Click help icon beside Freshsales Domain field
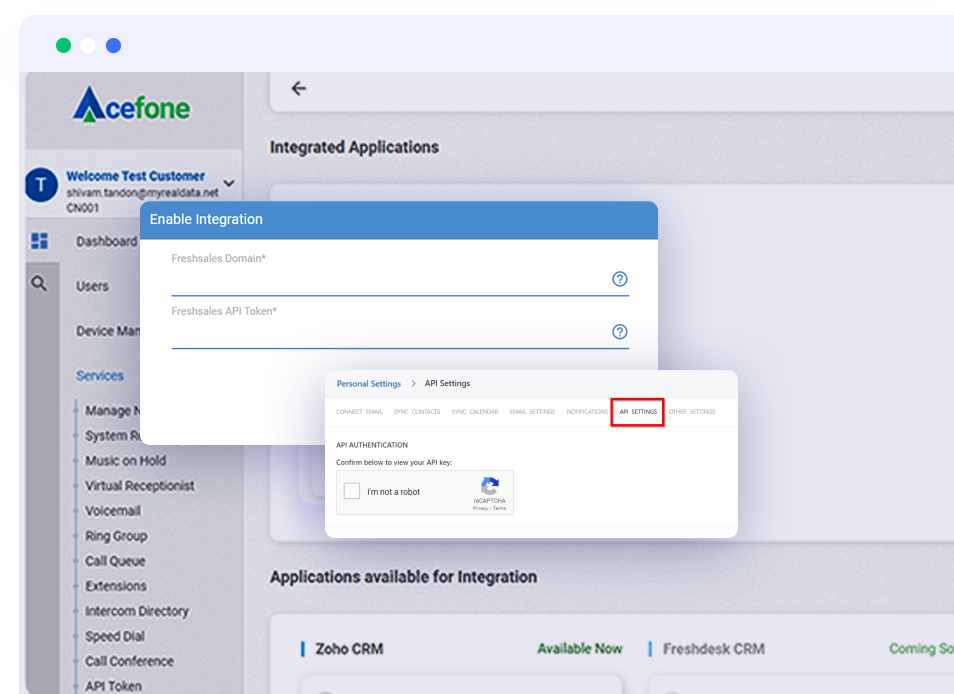Screen dimensions: 954x694 tap(619, 279)
